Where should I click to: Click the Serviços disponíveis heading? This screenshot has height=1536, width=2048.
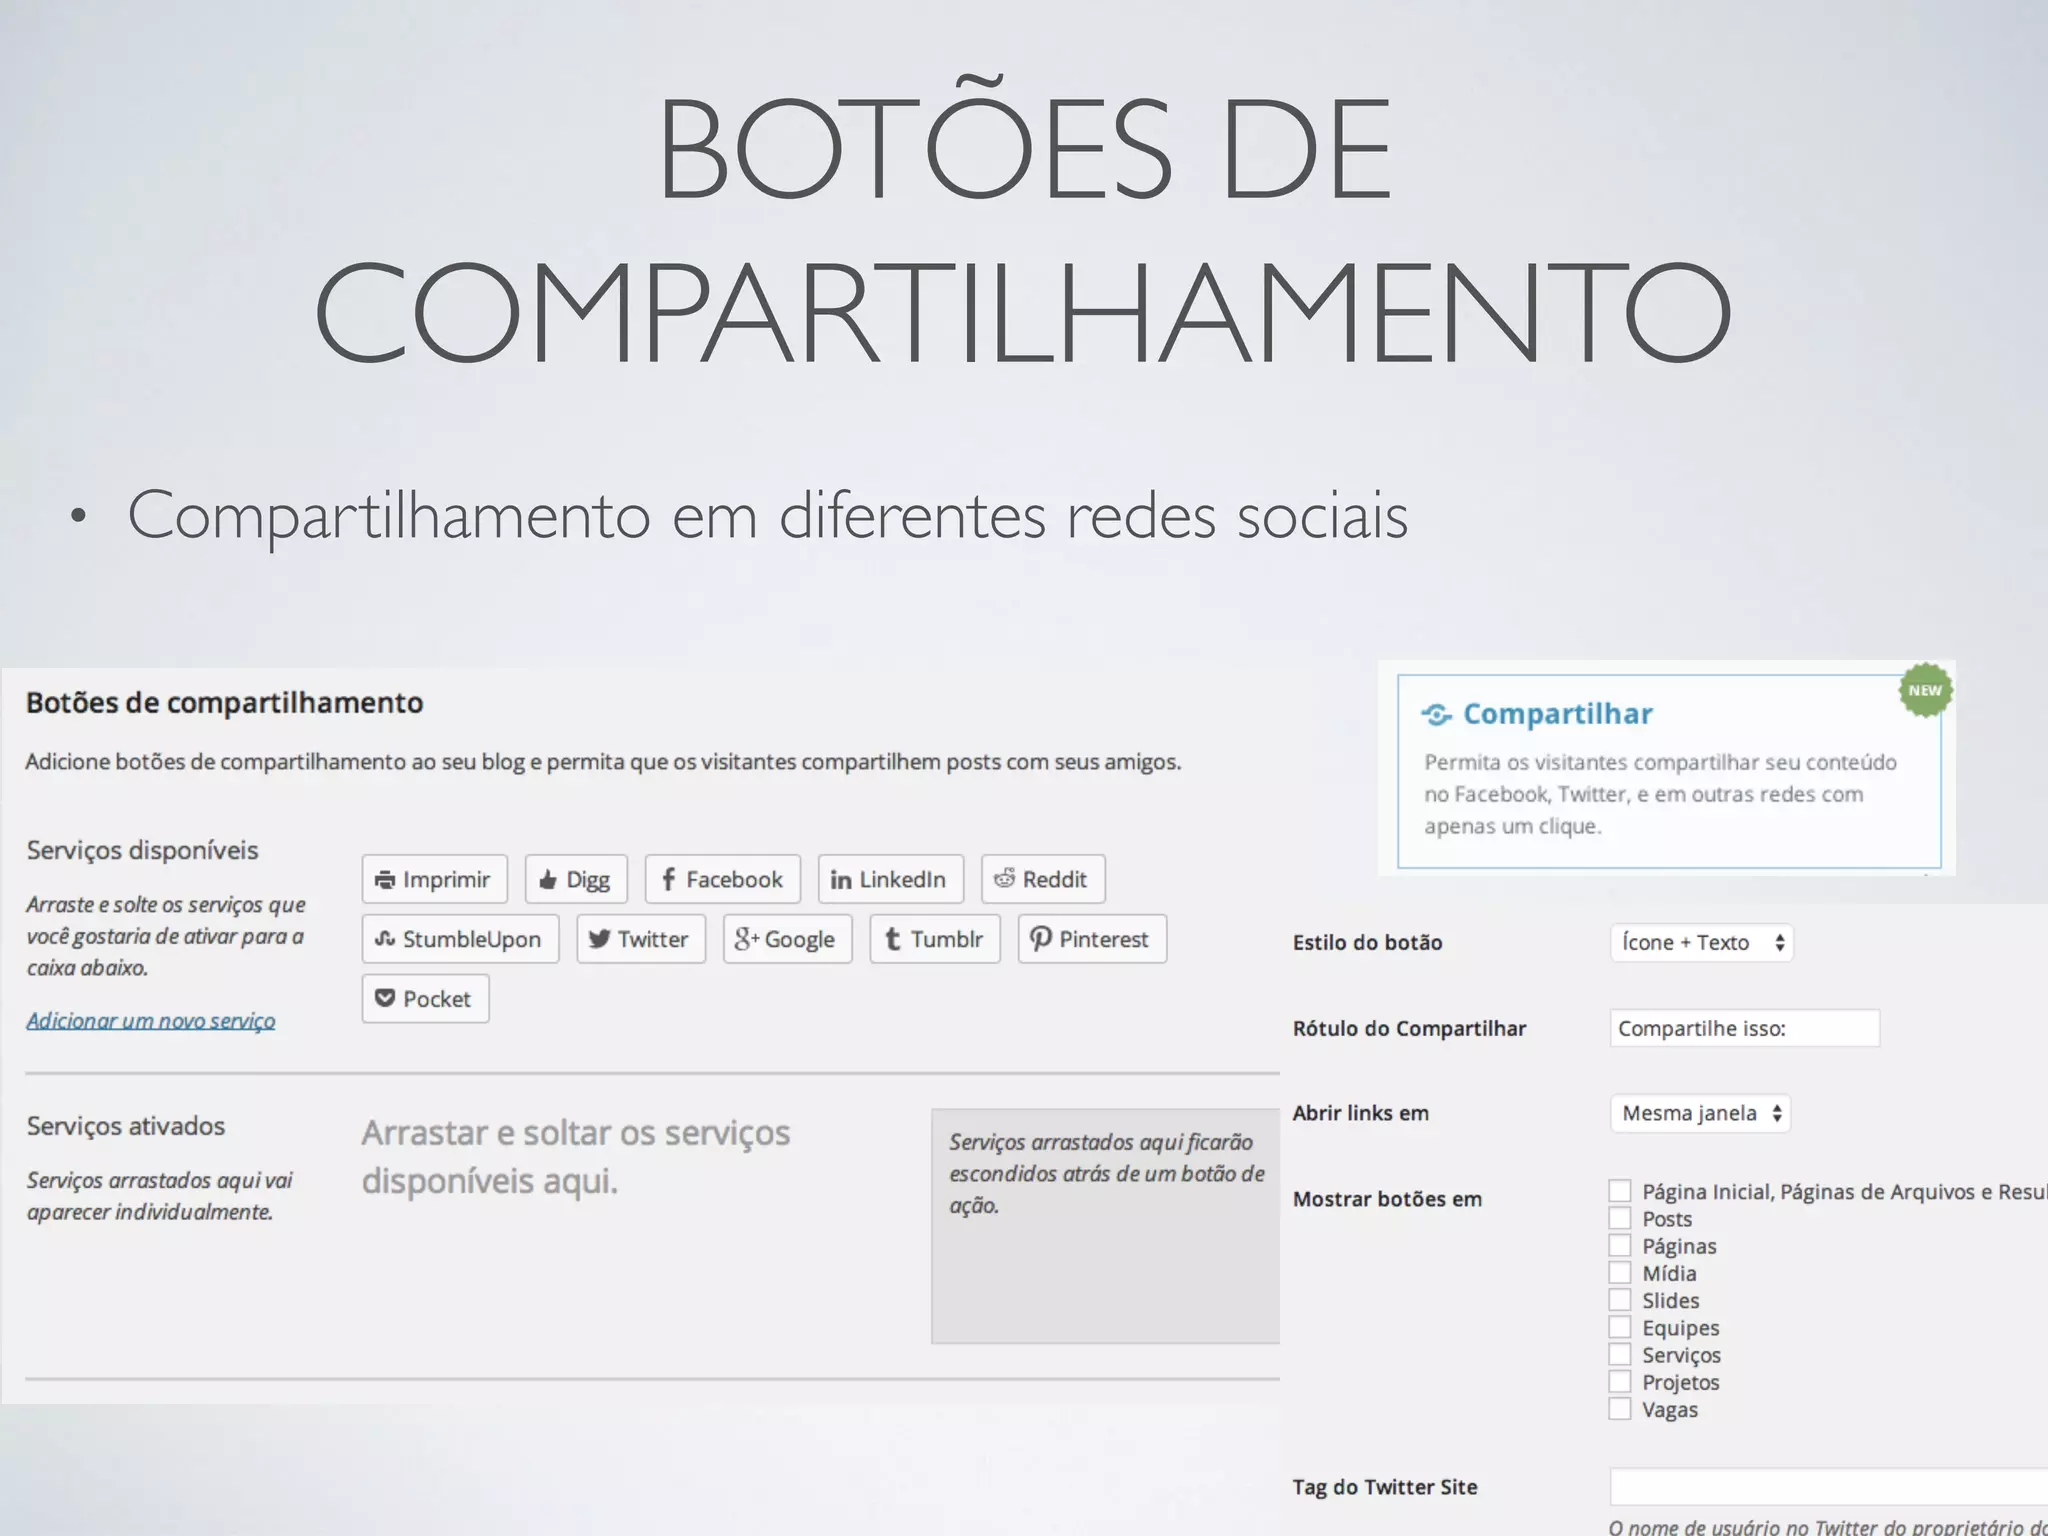point(142,851)
